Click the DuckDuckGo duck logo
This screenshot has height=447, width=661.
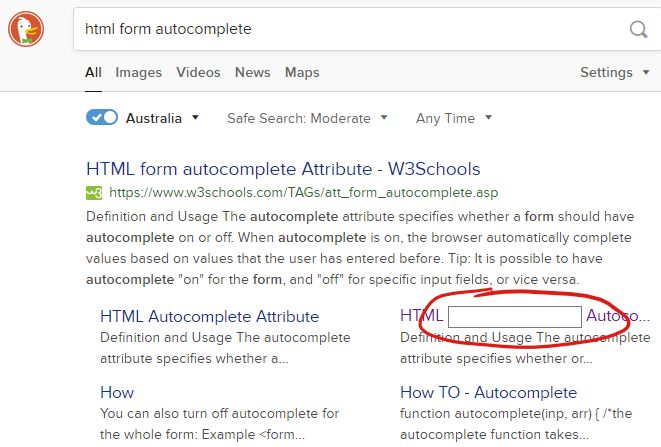27,29
